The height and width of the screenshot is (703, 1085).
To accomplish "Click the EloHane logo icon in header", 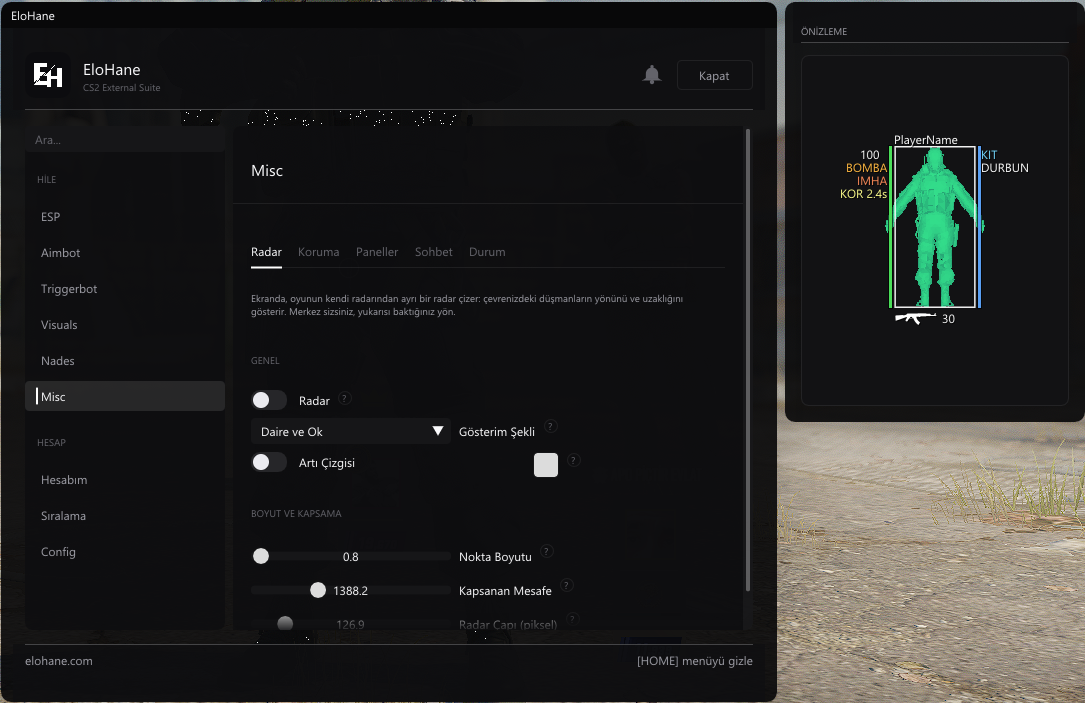I will [x=48, y=75].
